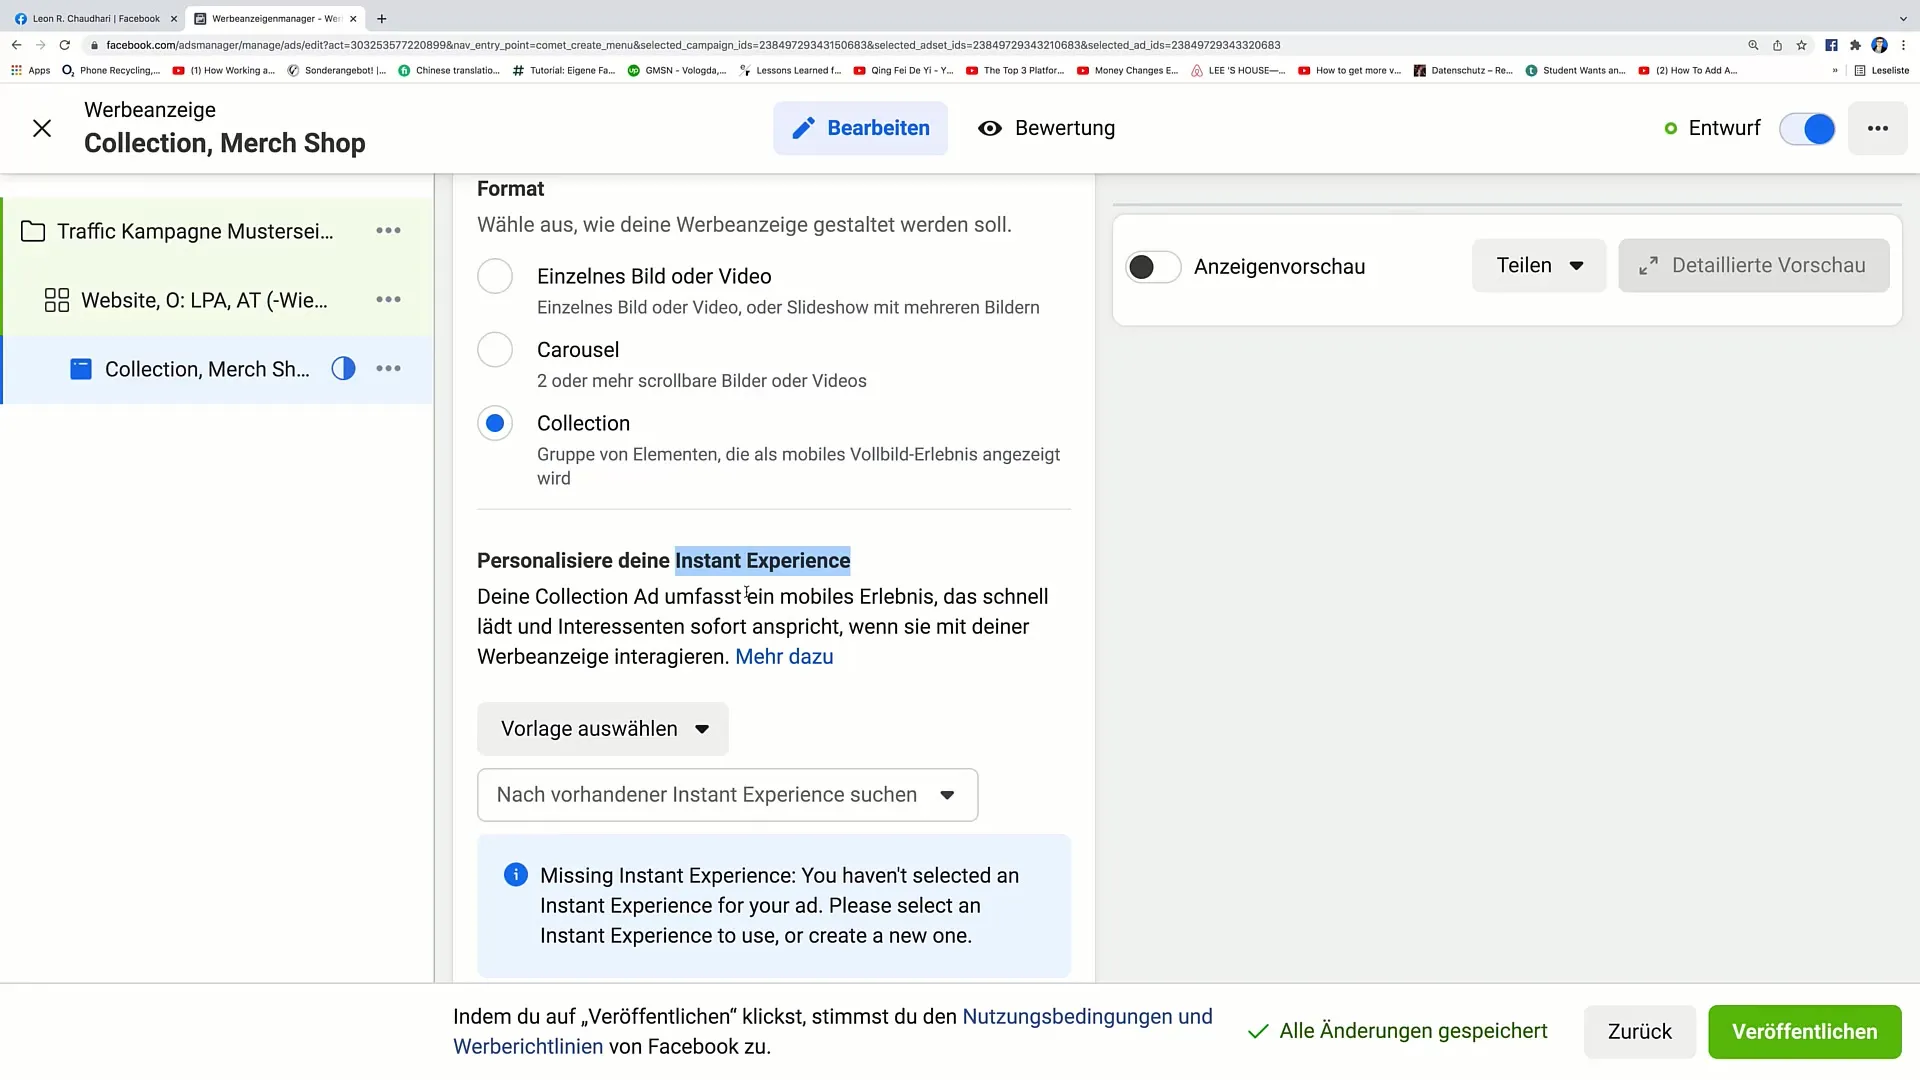1920x1080 pixels.
Task: Click the ad set grid icon
Action: (x=57, y=300)
